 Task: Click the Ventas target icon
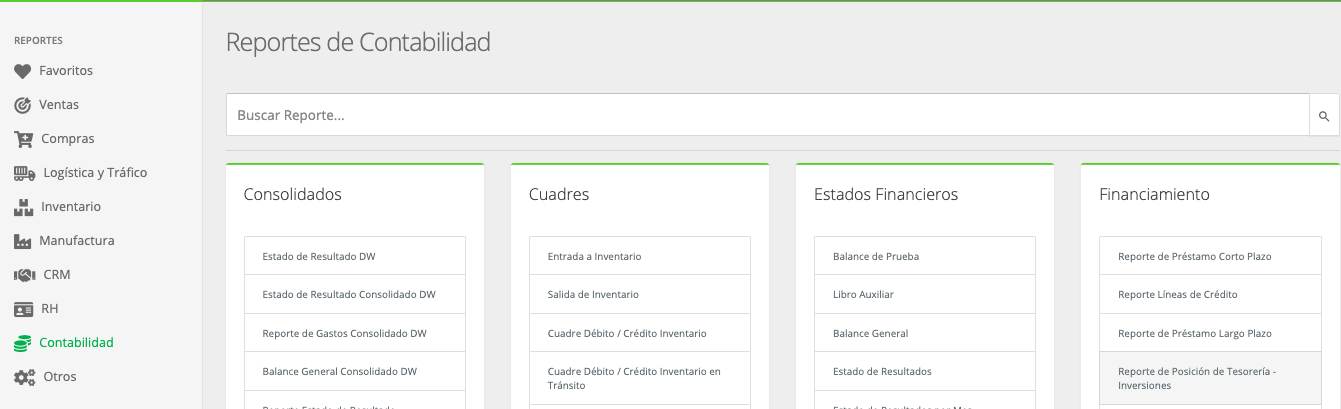22,105
